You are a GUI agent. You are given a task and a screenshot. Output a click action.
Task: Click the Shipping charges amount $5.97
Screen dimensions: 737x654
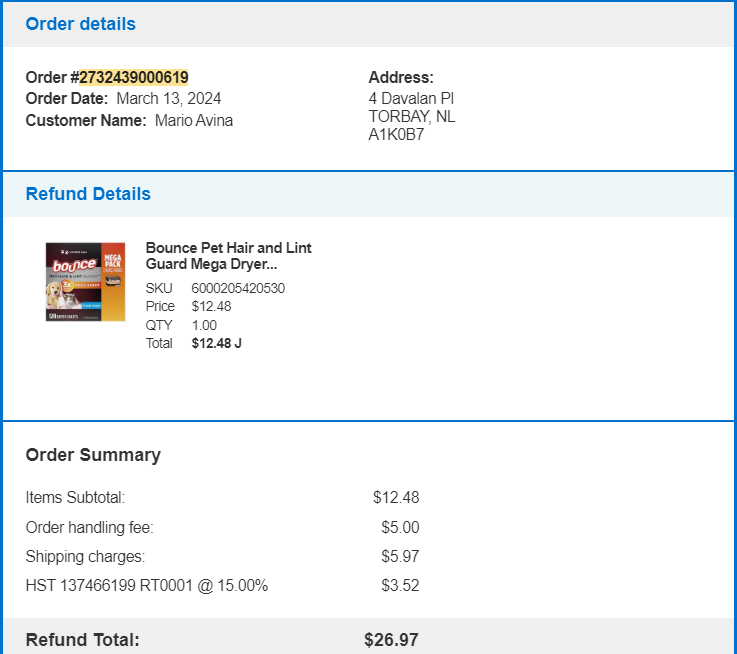point(400,557)
